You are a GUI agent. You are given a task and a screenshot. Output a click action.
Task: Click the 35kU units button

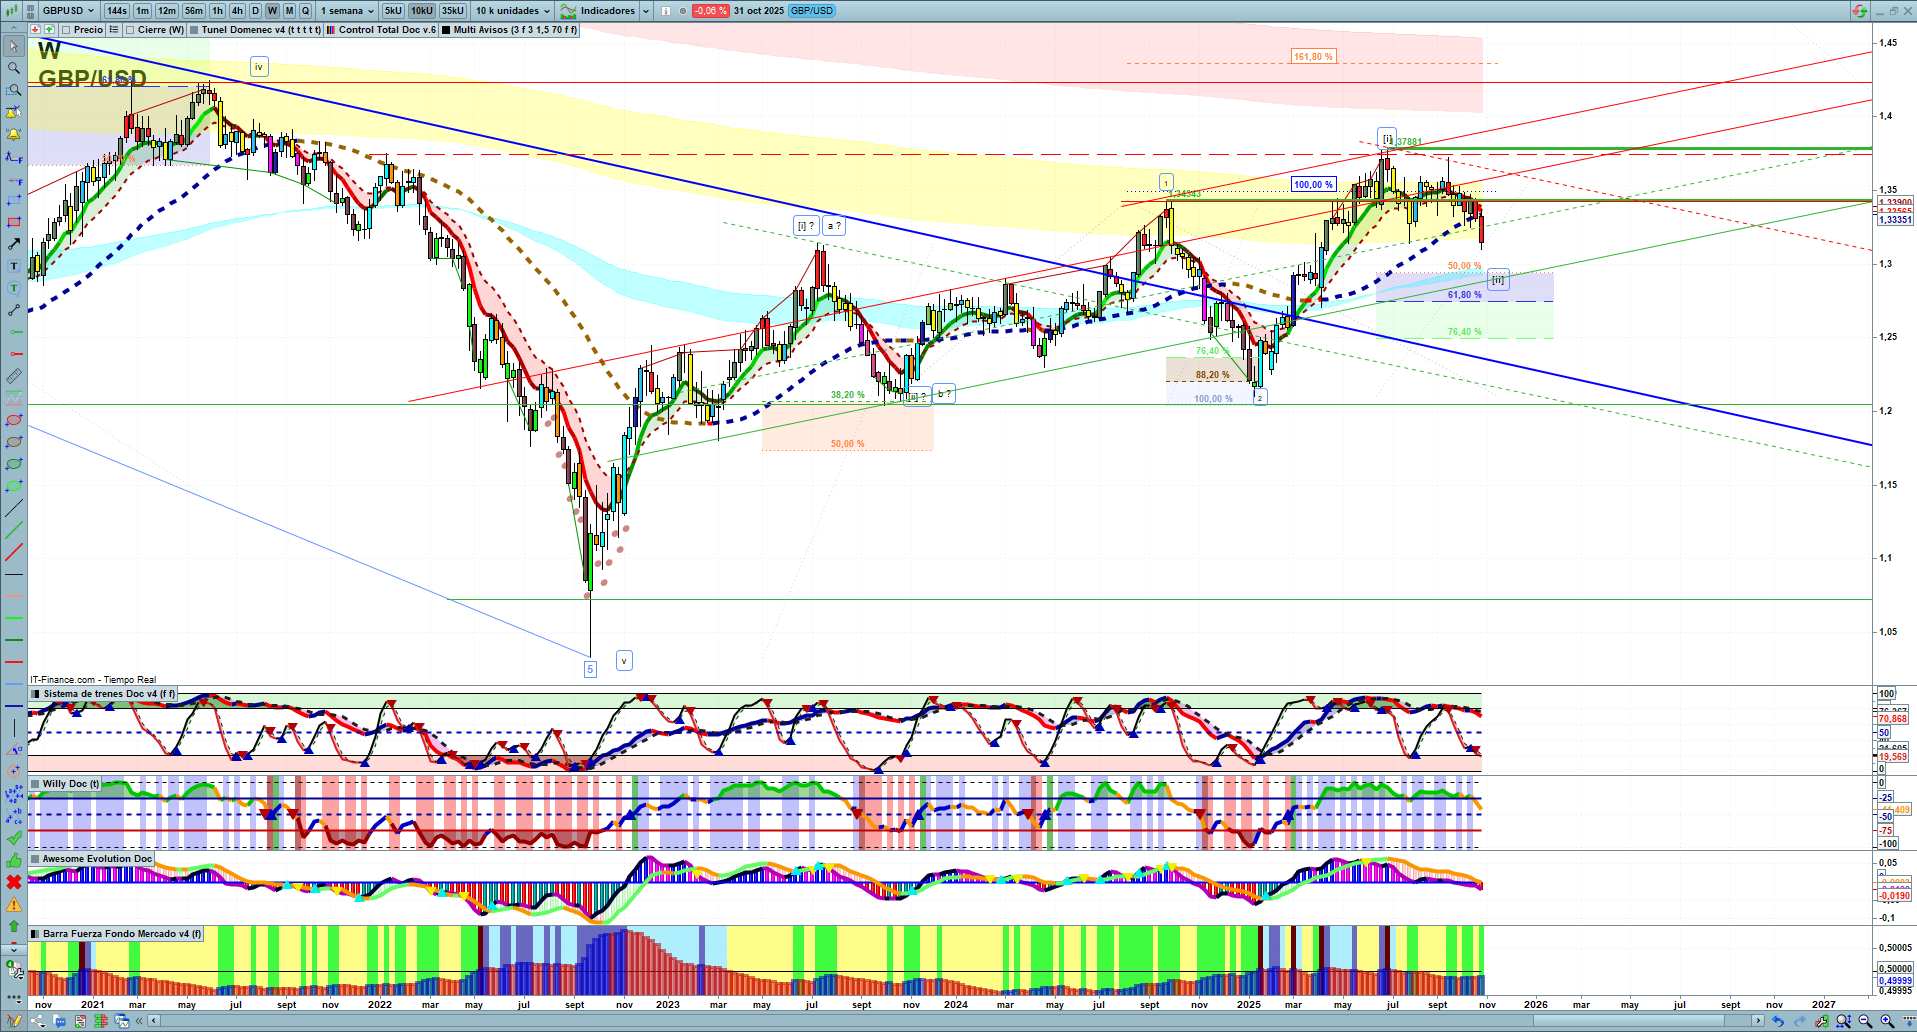pos(453,11)
